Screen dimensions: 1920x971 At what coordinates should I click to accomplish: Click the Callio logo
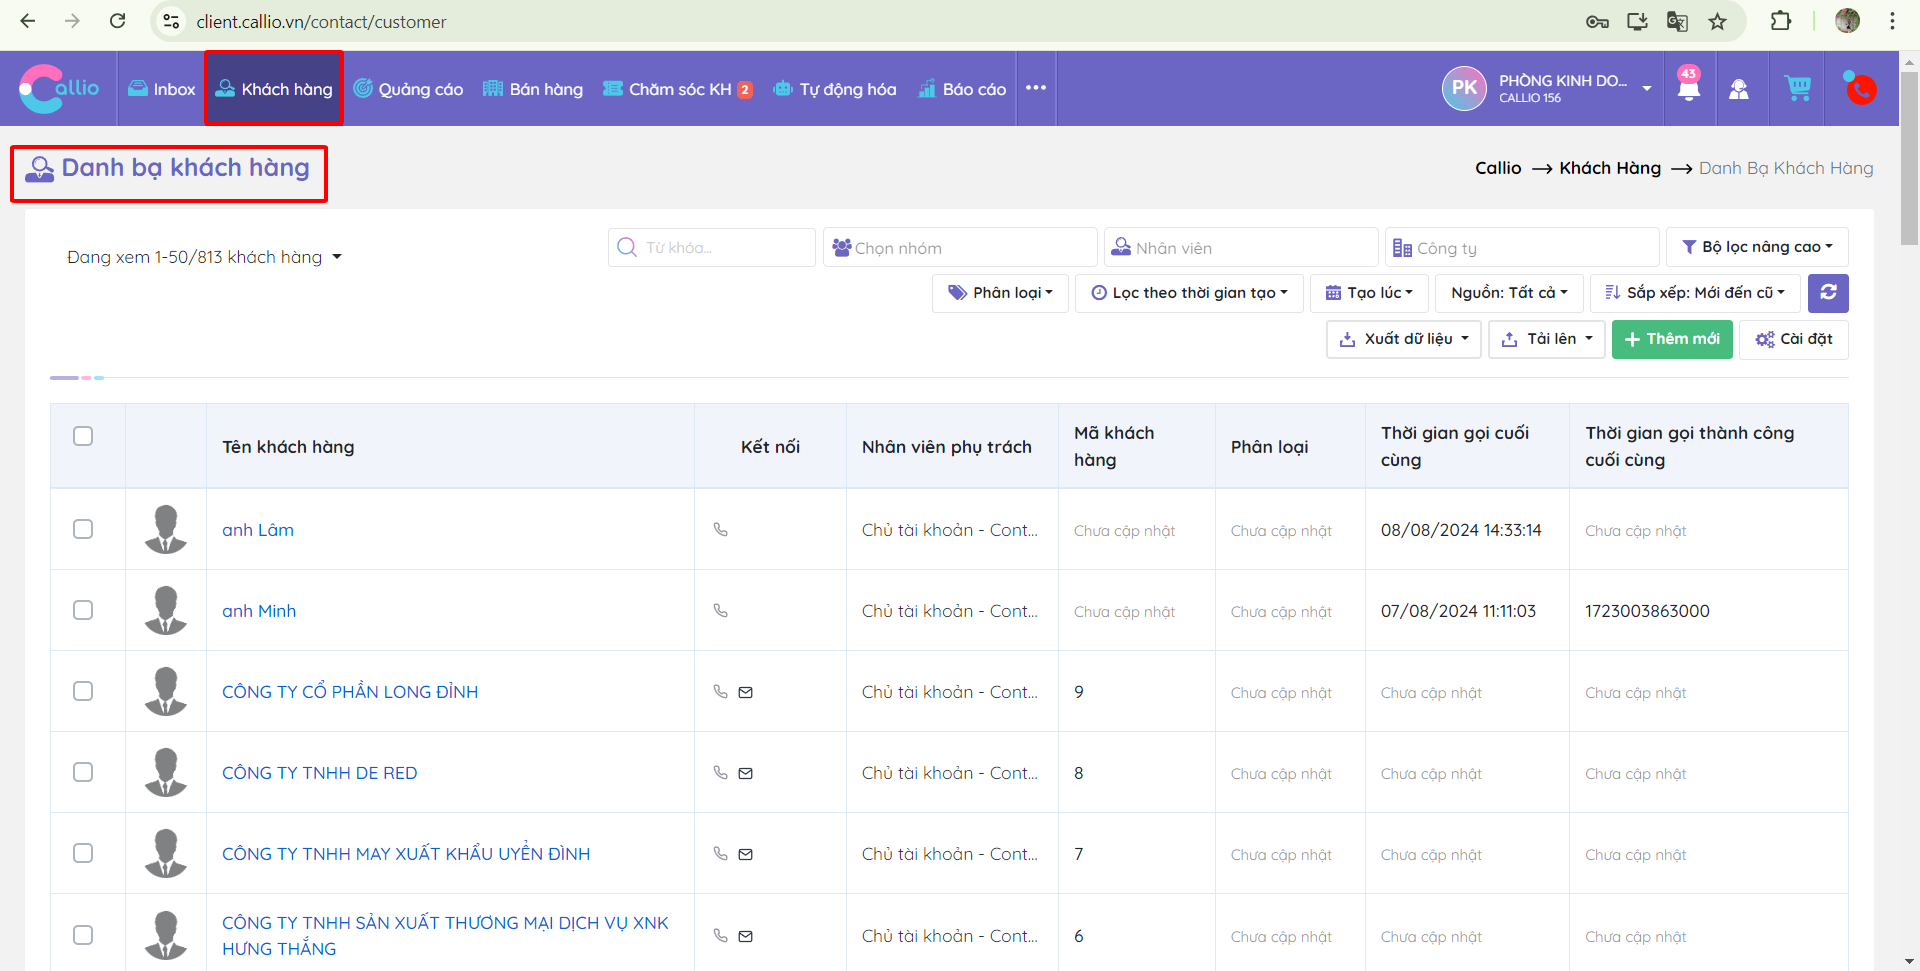(59, 89)
